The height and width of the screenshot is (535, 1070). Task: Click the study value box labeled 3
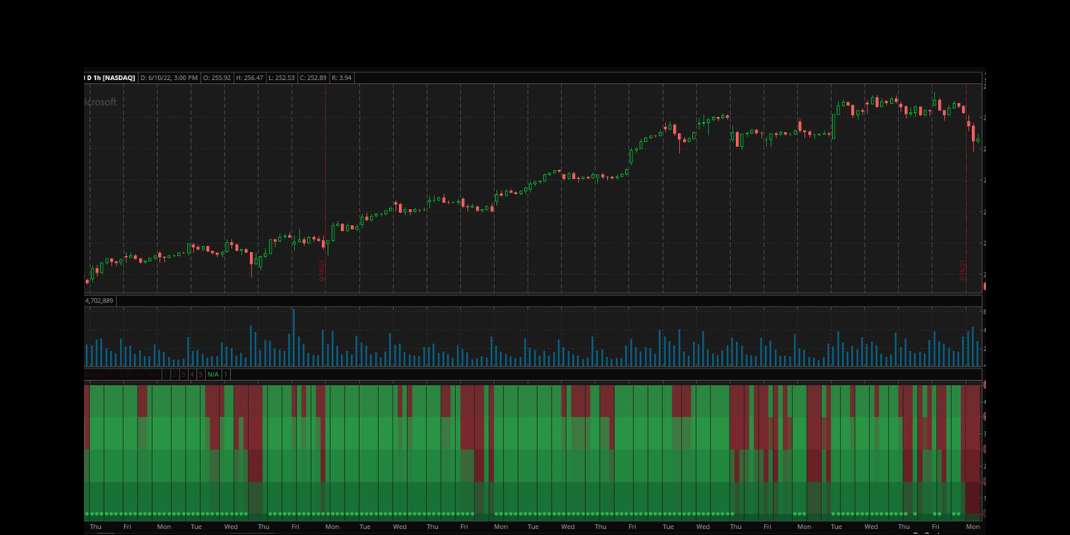point(183,374)
